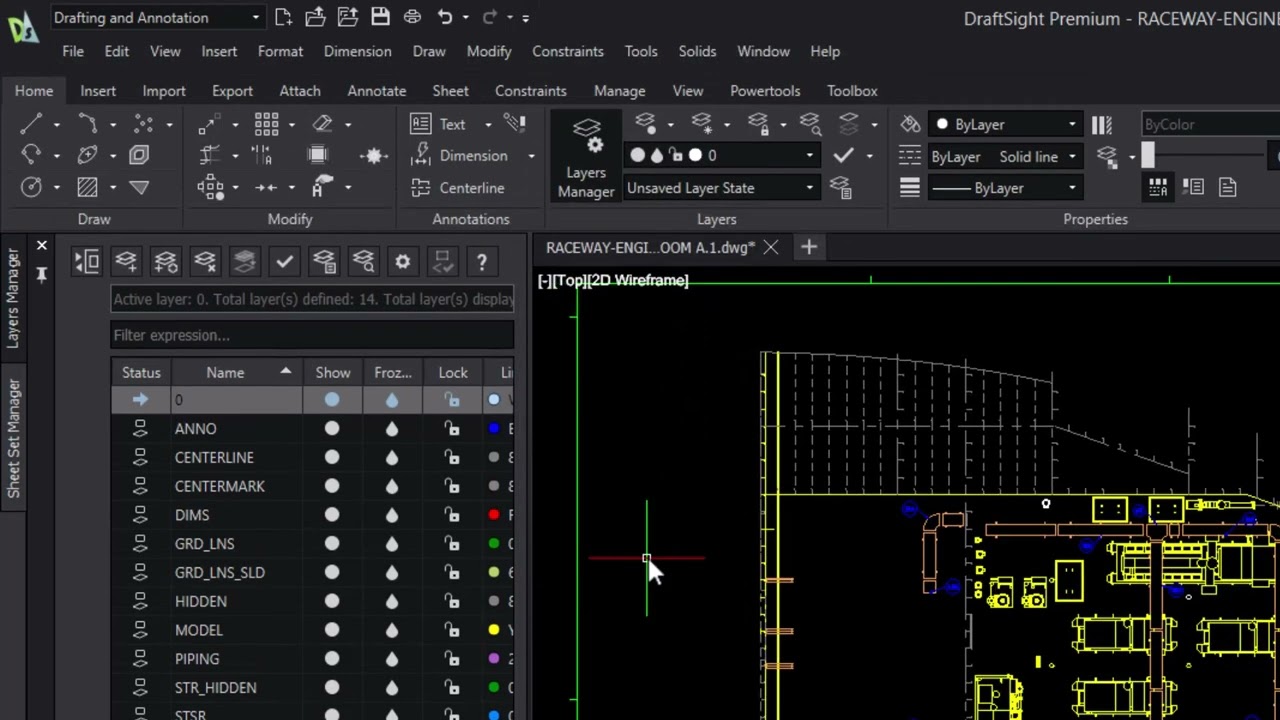The image size is (1280, 720).
Task: Click the pin icon on side panel
Action: pos(41,273)
